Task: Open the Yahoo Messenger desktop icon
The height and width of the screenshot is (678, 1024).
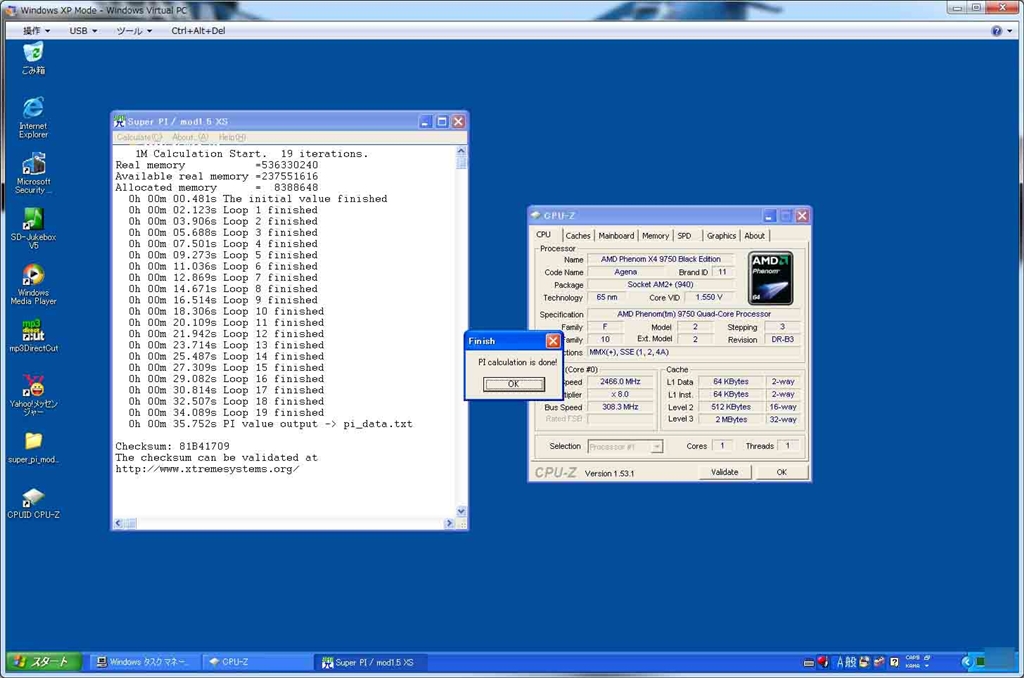Action: point(35,386)
